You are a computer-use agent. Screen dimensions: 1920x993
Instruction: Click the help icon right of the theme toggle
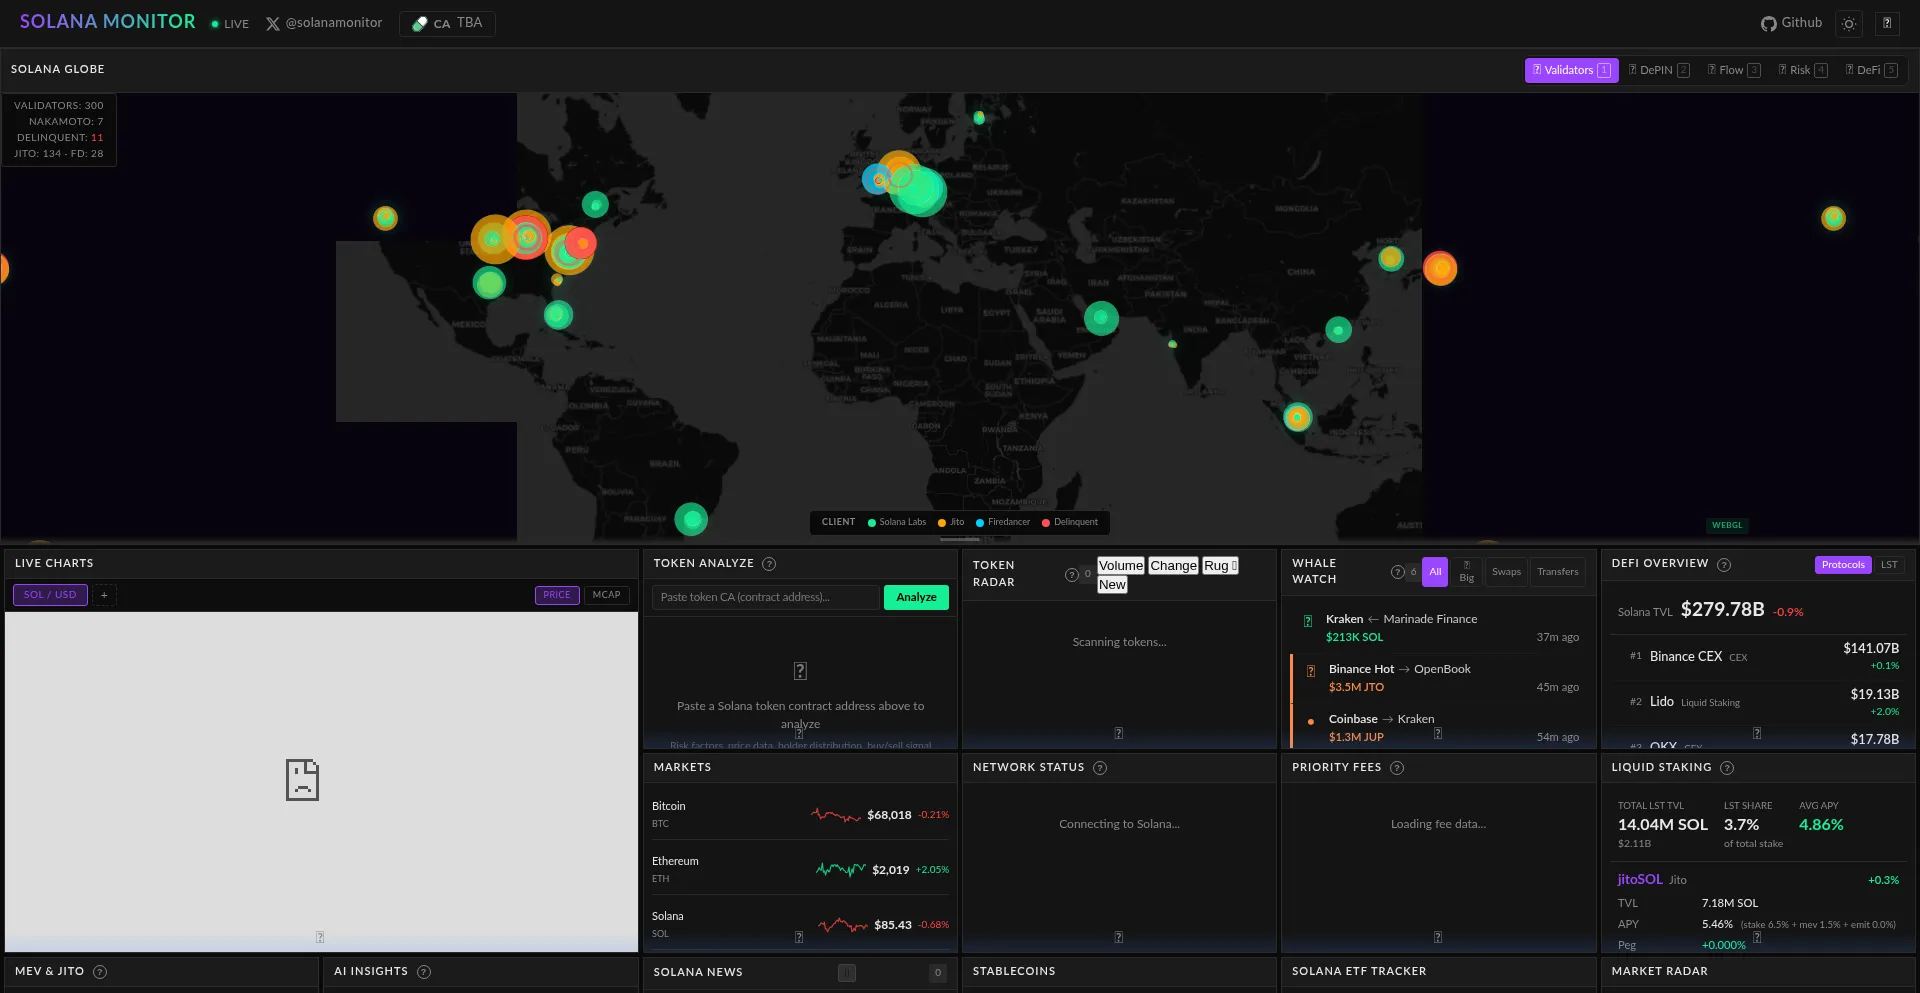tap(1887, 23)
